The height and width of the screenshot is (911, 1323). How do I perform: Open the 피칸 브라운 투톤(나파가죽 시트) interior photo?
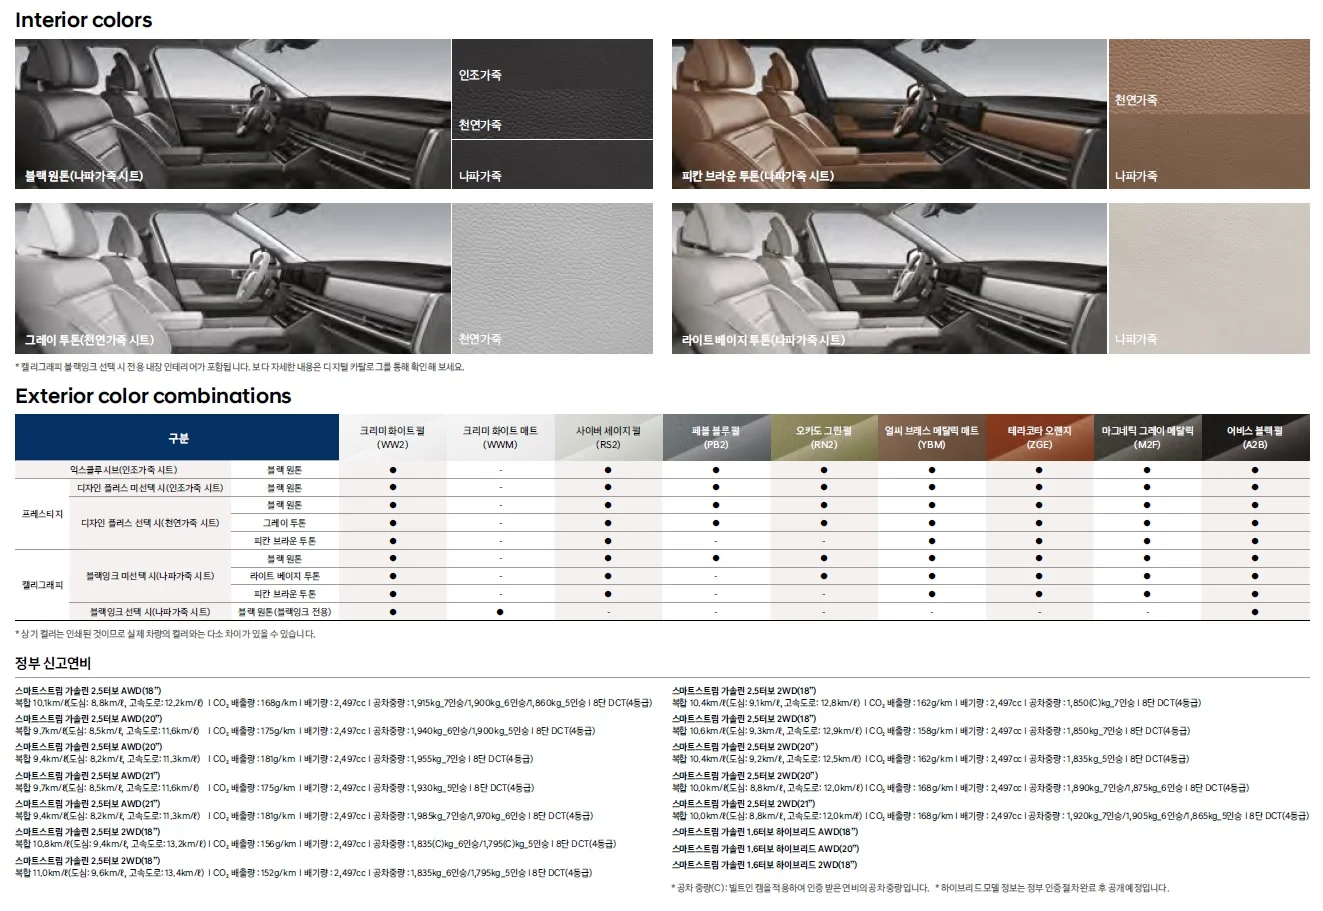tap(890, 114)
